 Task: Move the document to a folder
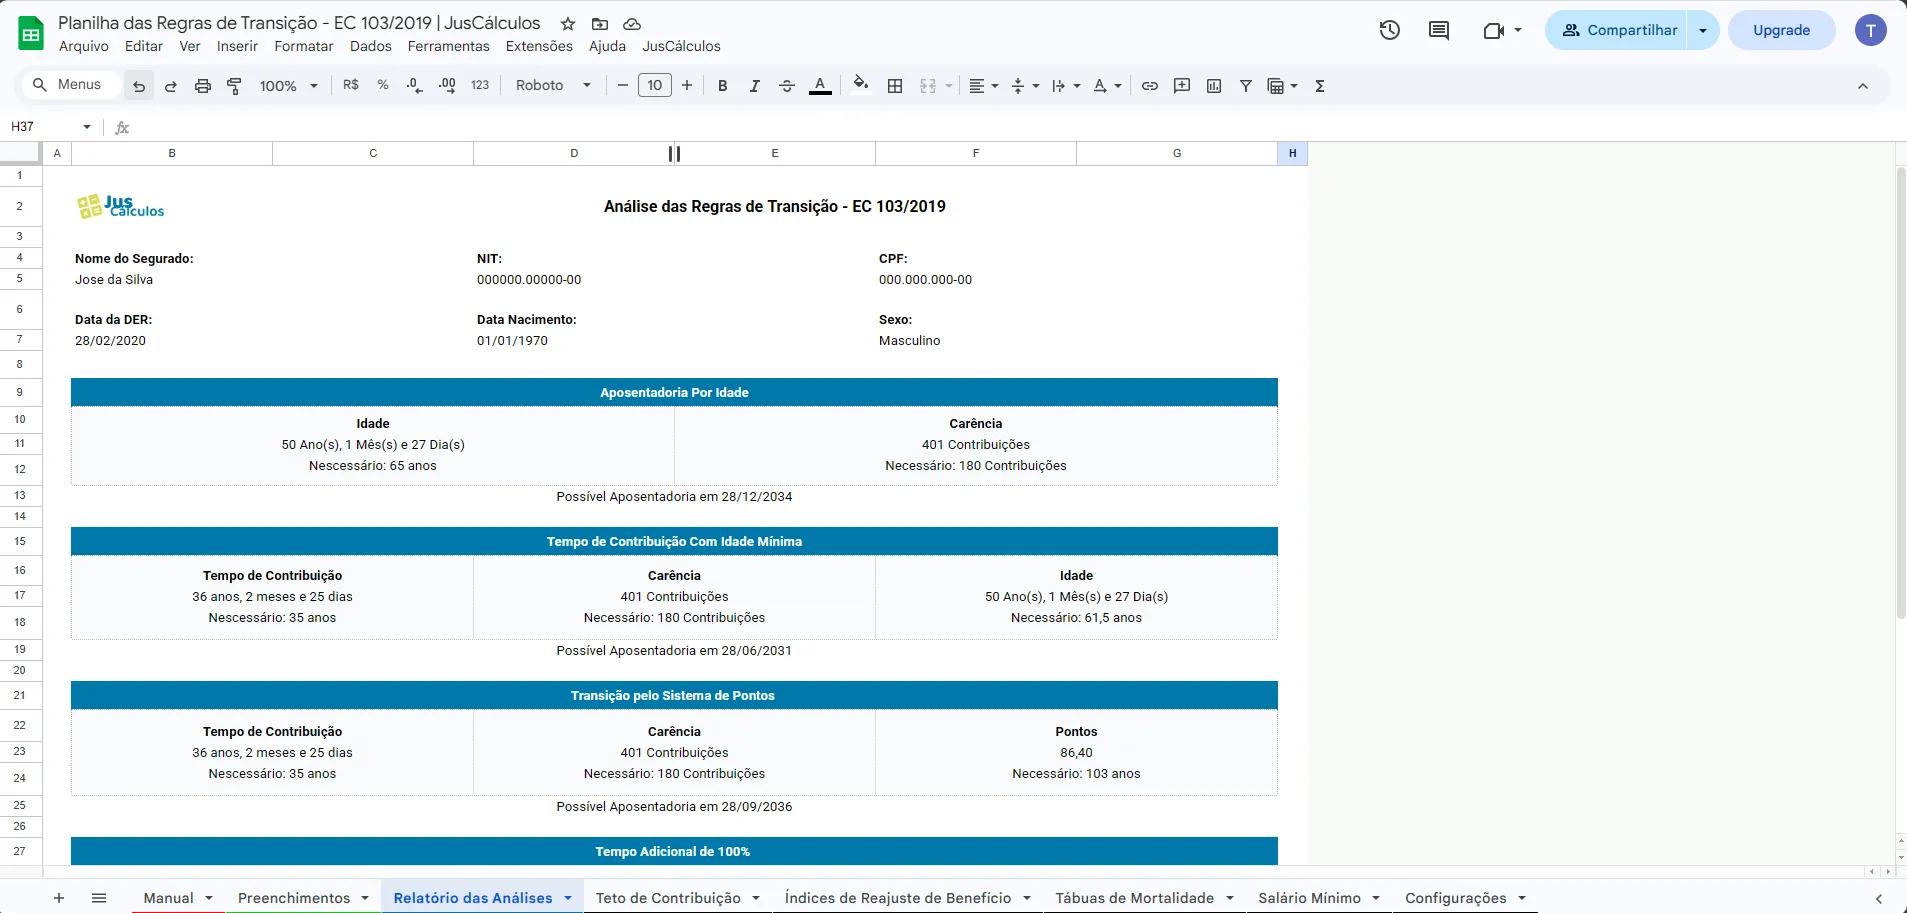(600, 23)
